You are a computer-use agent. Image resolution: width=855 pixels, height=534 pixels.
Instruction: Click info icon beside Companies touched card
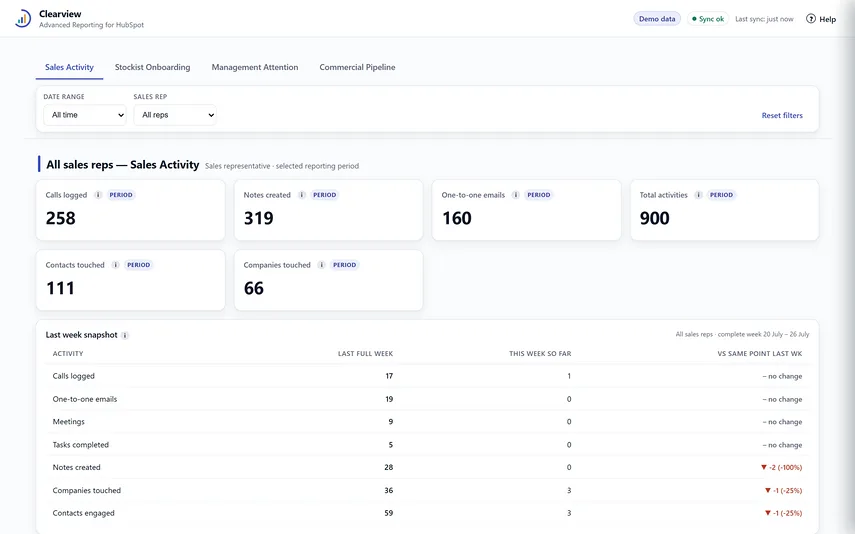pos(322,265)
